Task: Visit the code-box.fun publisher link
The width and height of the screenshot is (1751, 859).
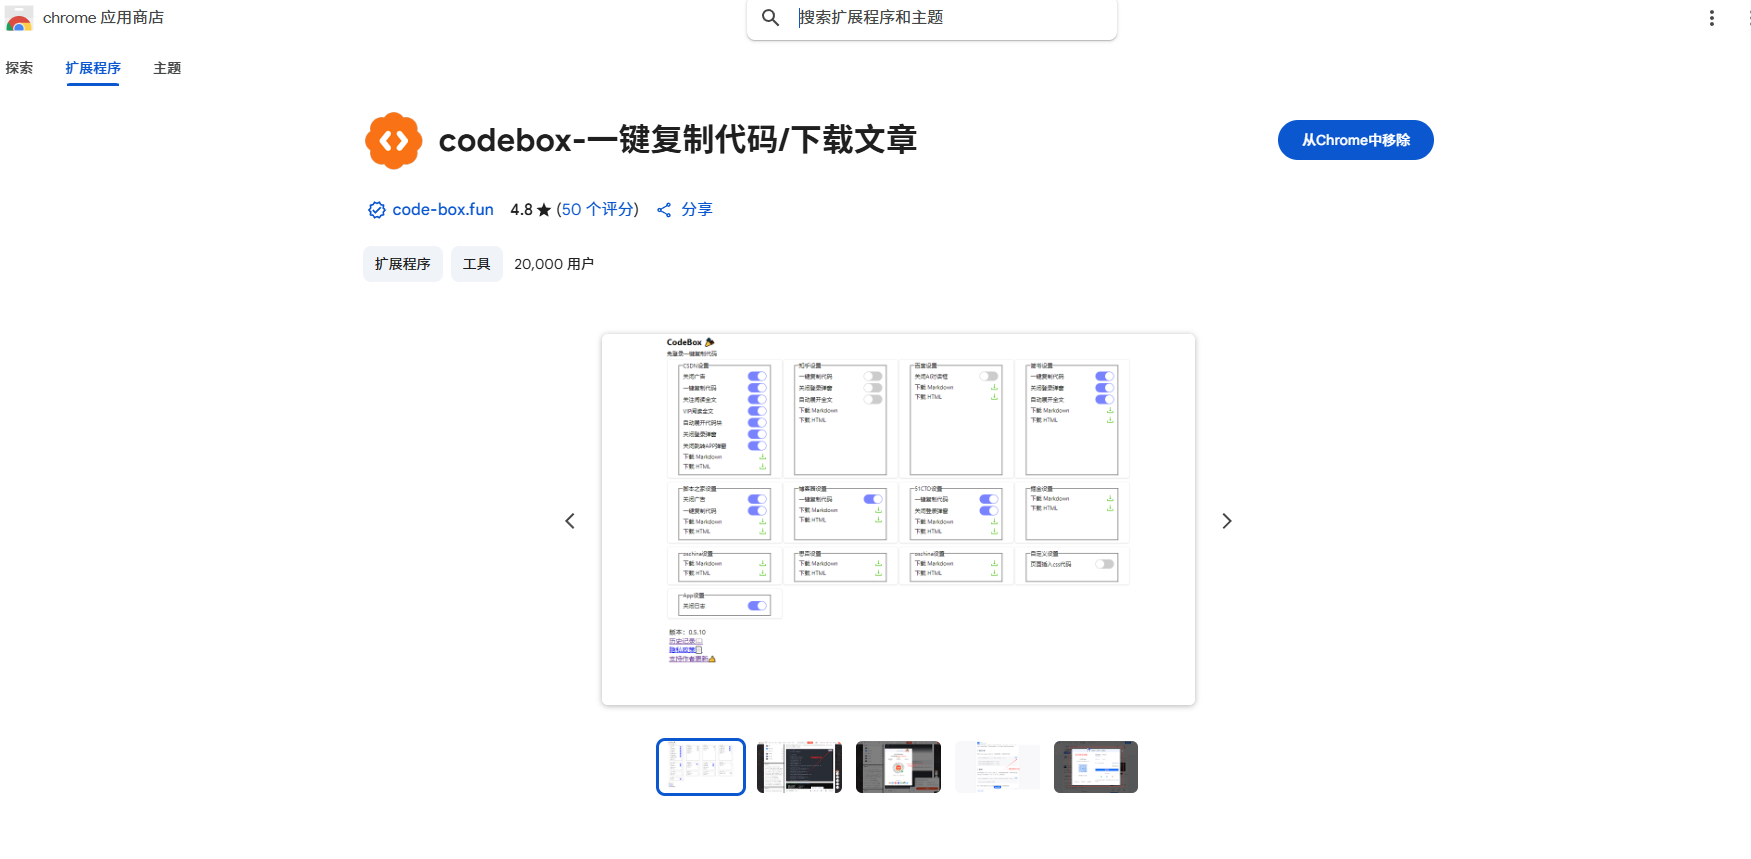Action: tap(443, 210)
